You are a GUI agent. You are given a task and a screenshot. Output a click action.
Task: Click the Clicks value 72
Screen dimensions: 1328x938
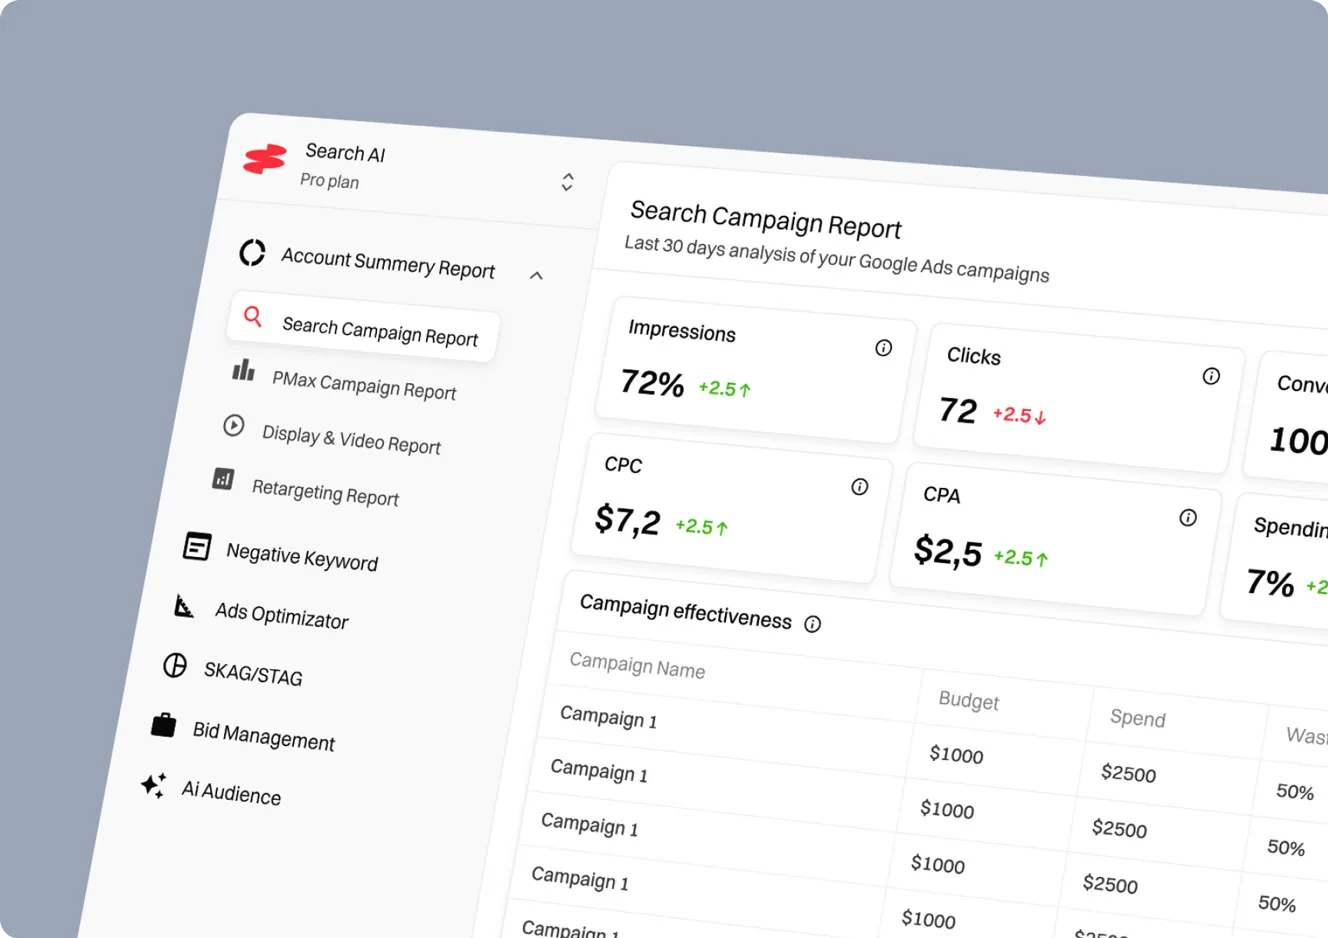pos(958,410)
